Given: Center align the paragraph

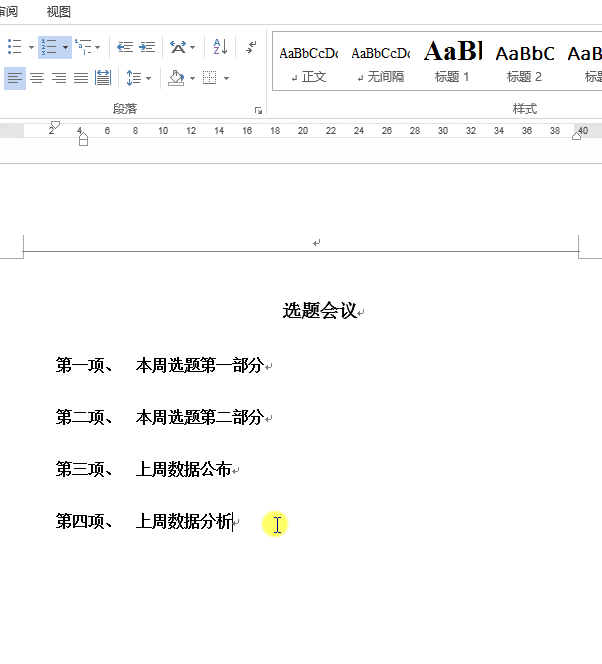Looking at the screenshot, I should (x=37, y=78).
